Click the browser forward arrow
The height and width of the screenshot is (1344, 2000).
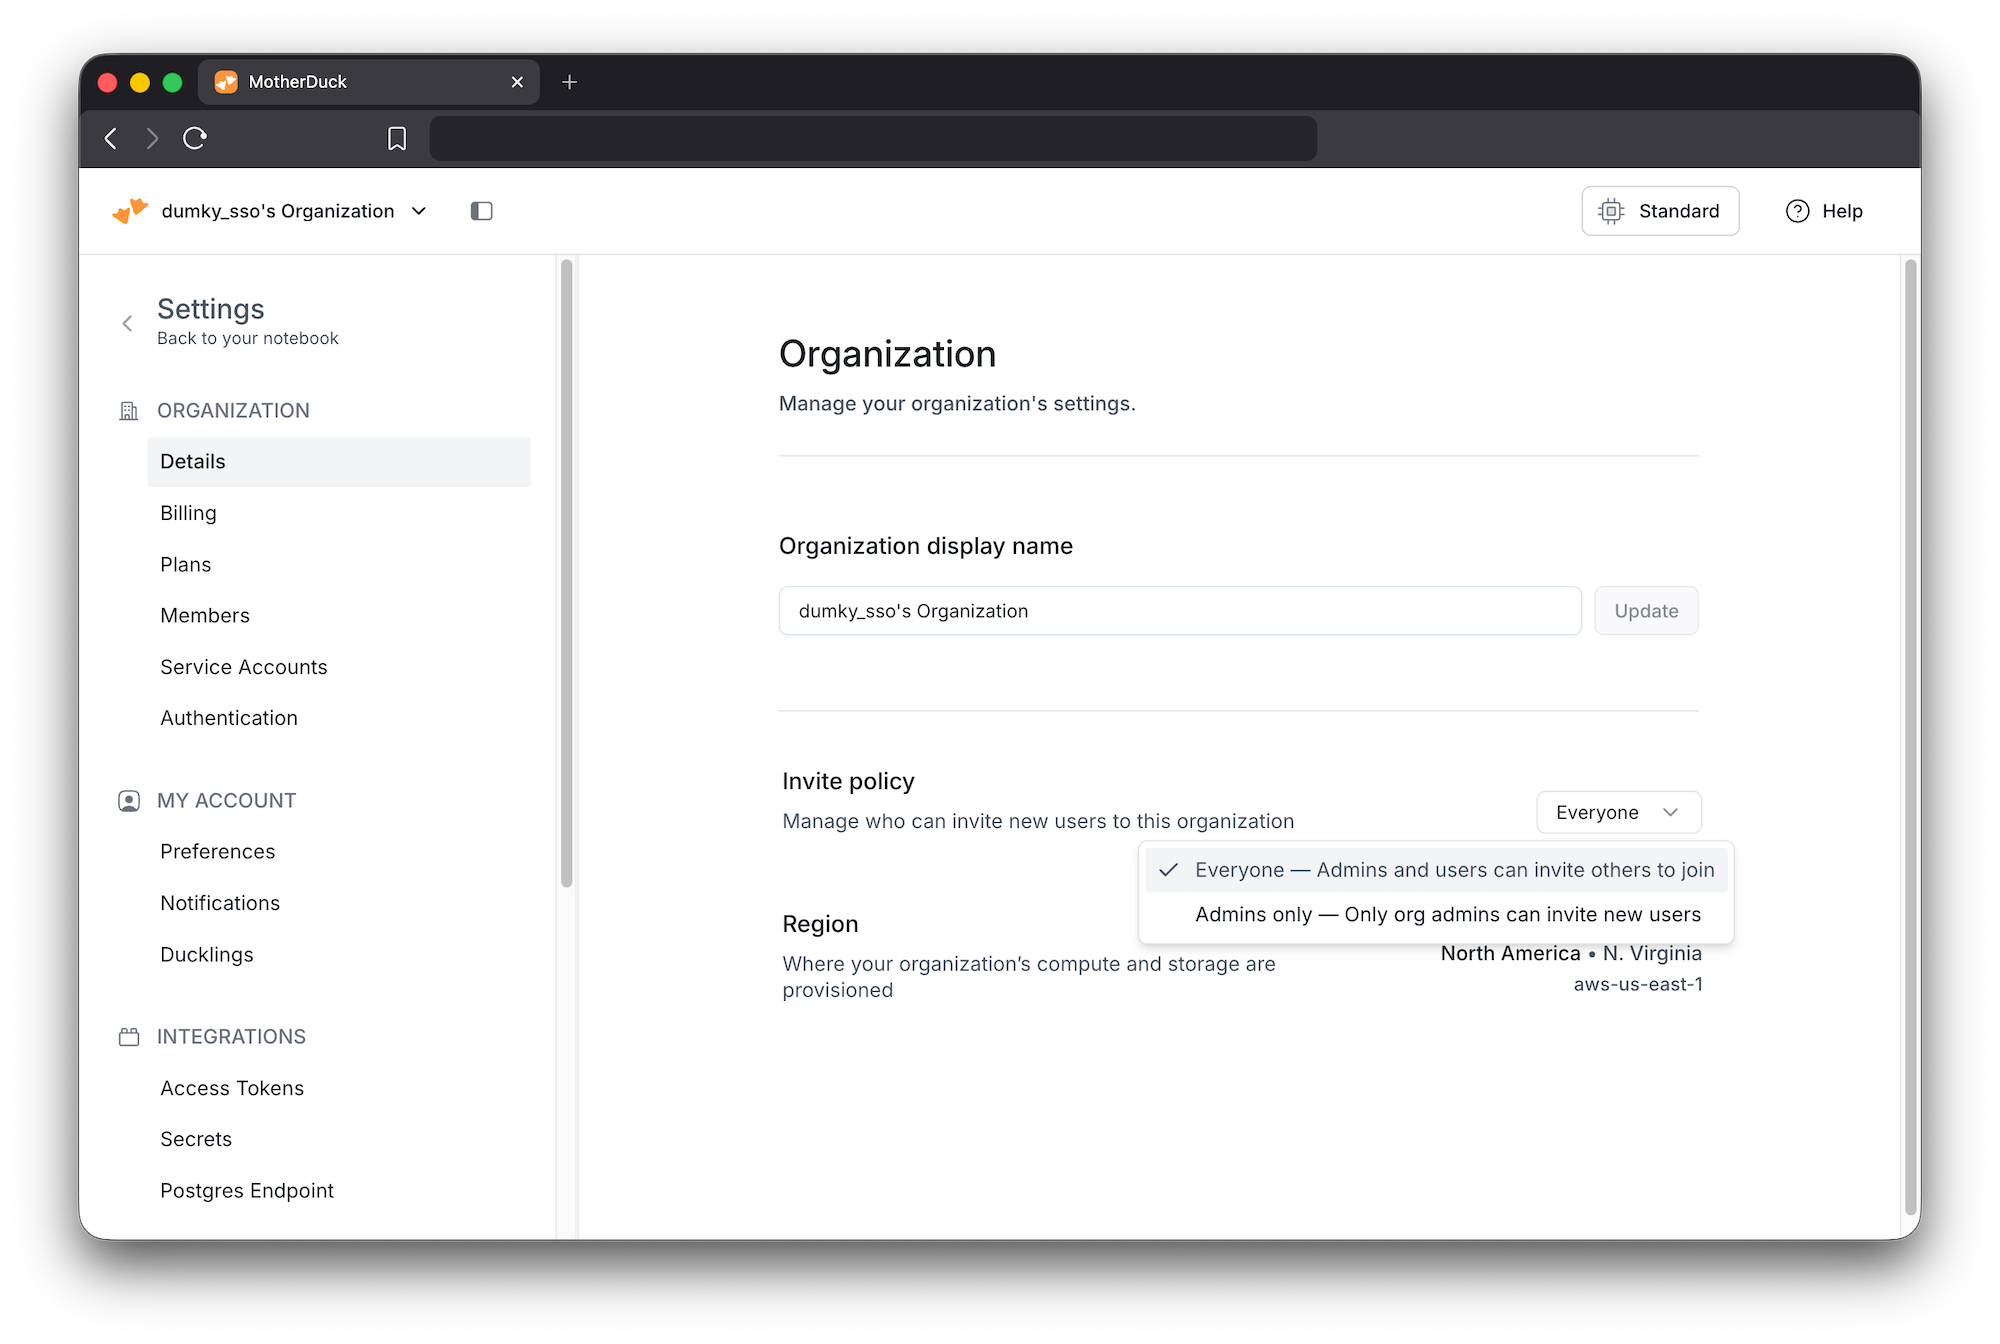[152, 138]
